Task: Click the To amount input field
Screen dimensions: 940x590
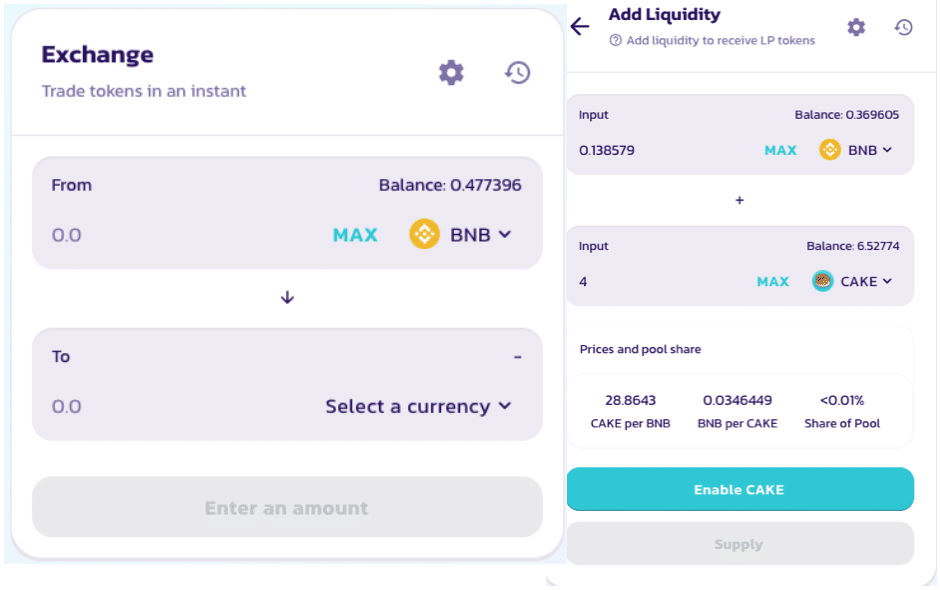Action: coord(150,406)
